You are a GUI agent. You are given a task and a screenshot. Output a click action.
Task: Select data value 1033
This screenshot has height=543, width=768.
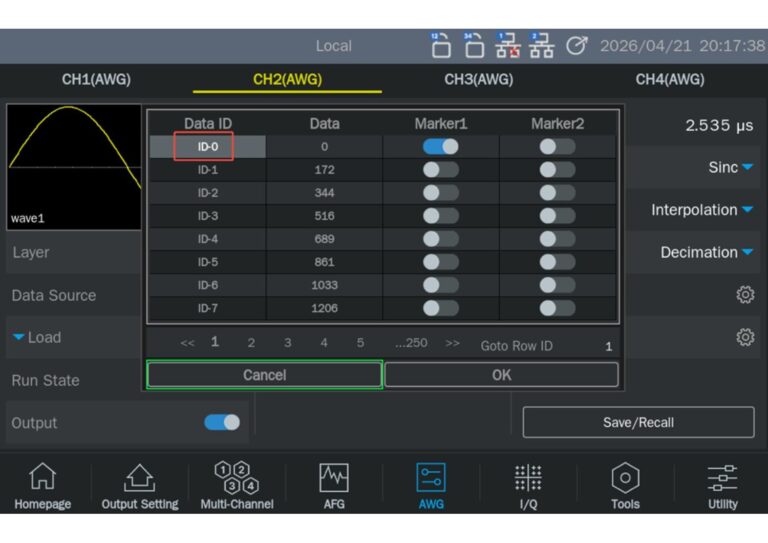324,285
